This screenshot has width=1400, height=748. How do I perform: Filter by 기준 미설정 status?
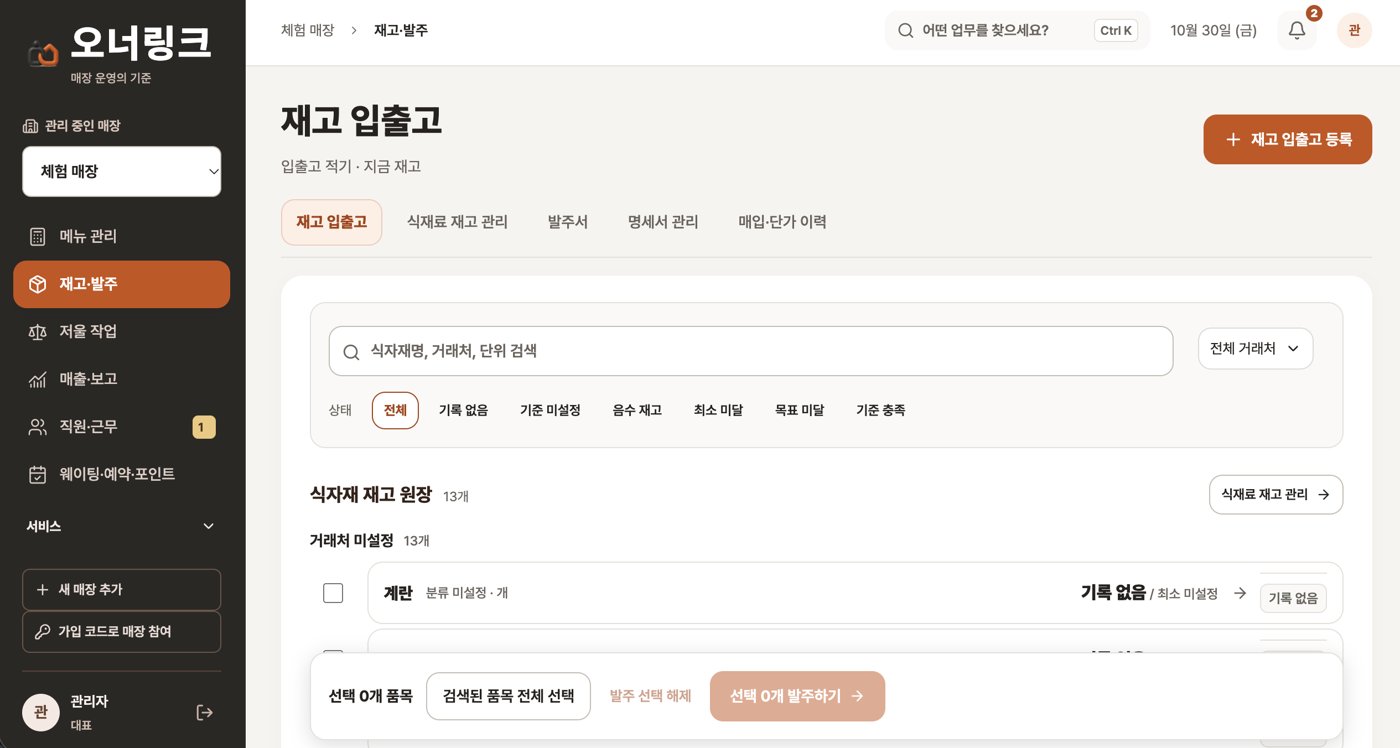550,410
